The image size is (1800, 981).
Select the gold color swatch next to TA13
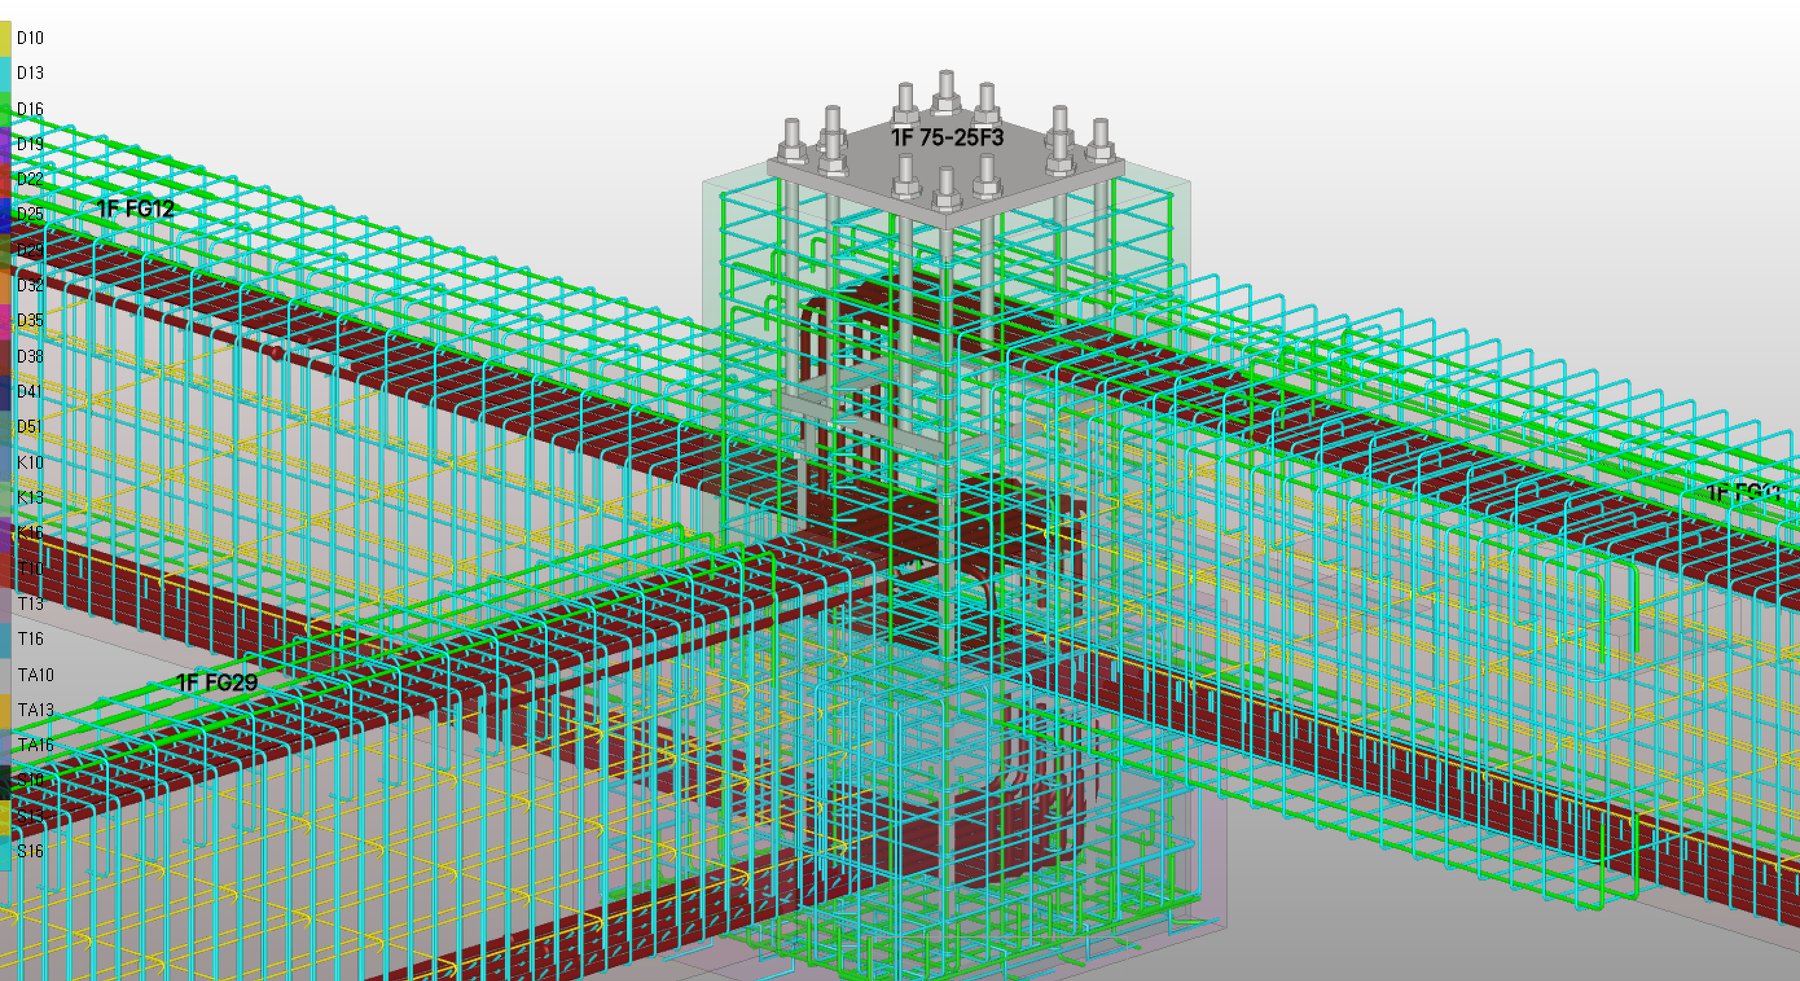tap(5, 710)
